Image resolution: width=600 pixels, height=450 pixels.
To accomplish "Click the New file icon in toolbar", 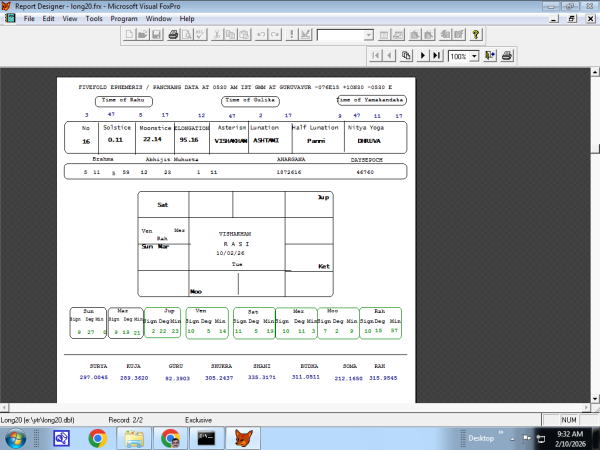I will pyautogui.click(x=127, y=35).
